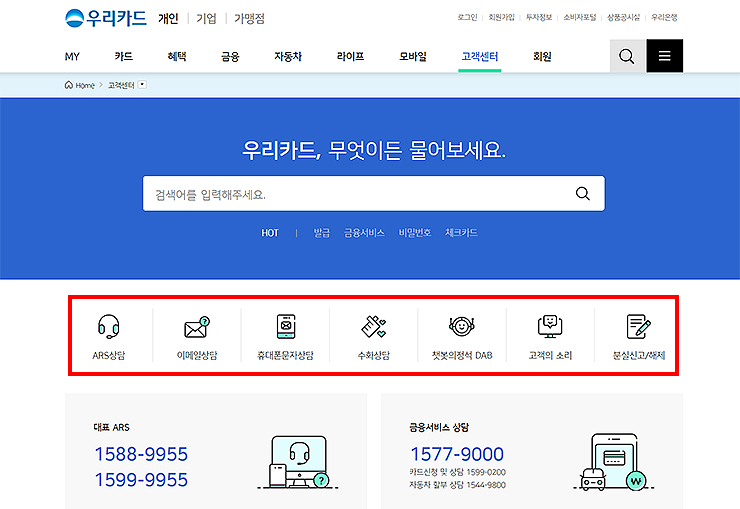This screenshot has height=509, width=740.
Task: Open 챗봇의정석 DAB robot icon
Action: click(x=462, y=326)
